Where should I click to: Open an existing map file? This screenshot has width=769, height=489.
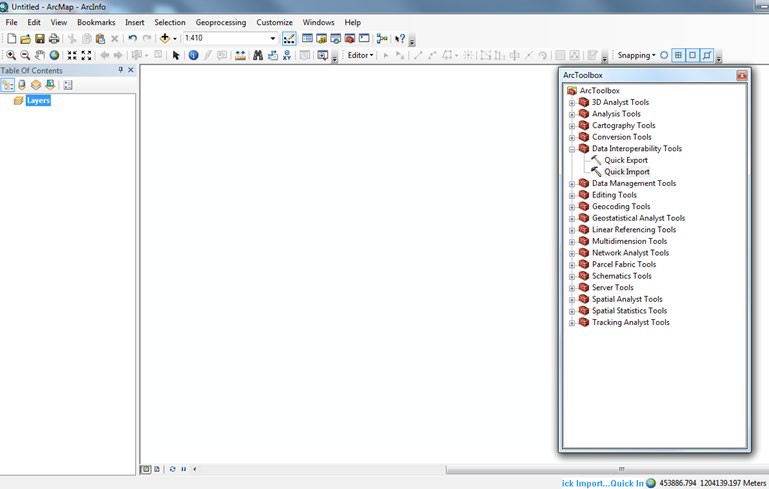[26, 38]
